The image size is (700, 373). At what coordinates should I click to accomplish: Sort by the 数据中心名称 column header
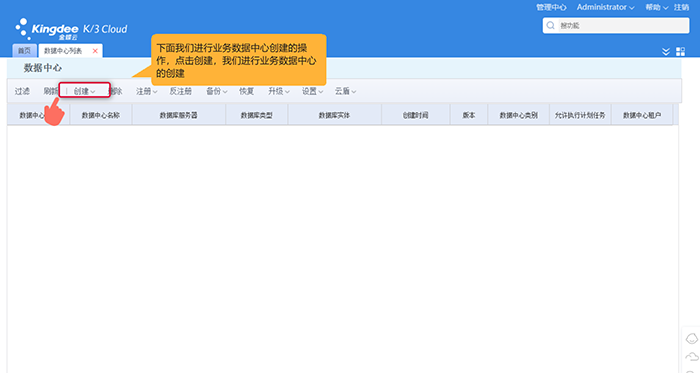100,115
